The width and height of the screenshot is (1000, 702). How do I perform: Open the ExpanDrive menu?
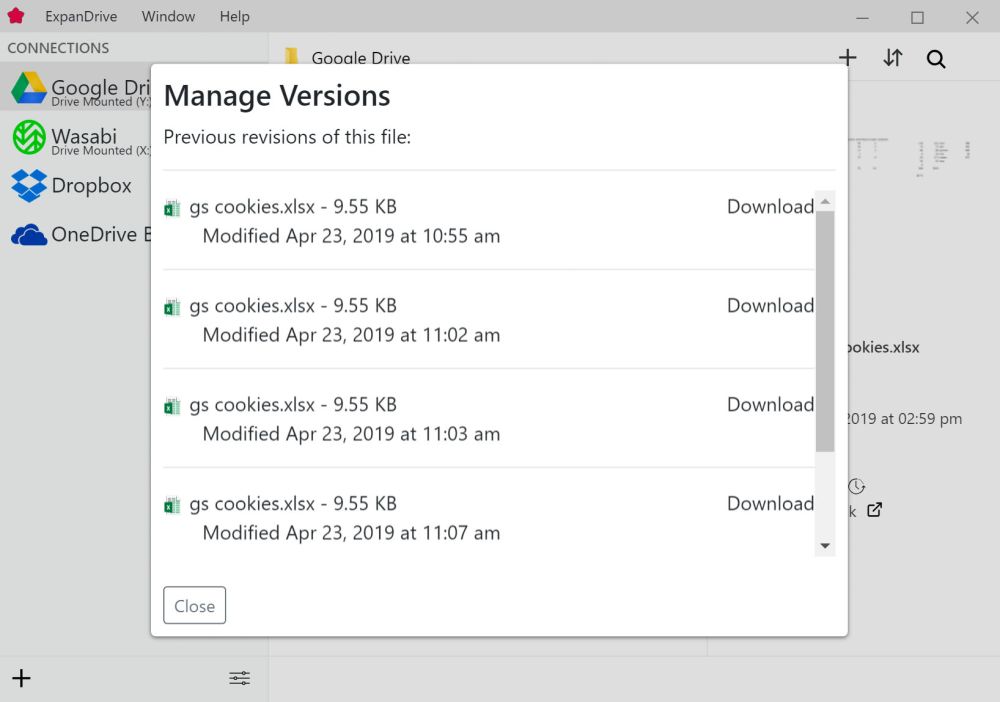[x=81, y=17]
